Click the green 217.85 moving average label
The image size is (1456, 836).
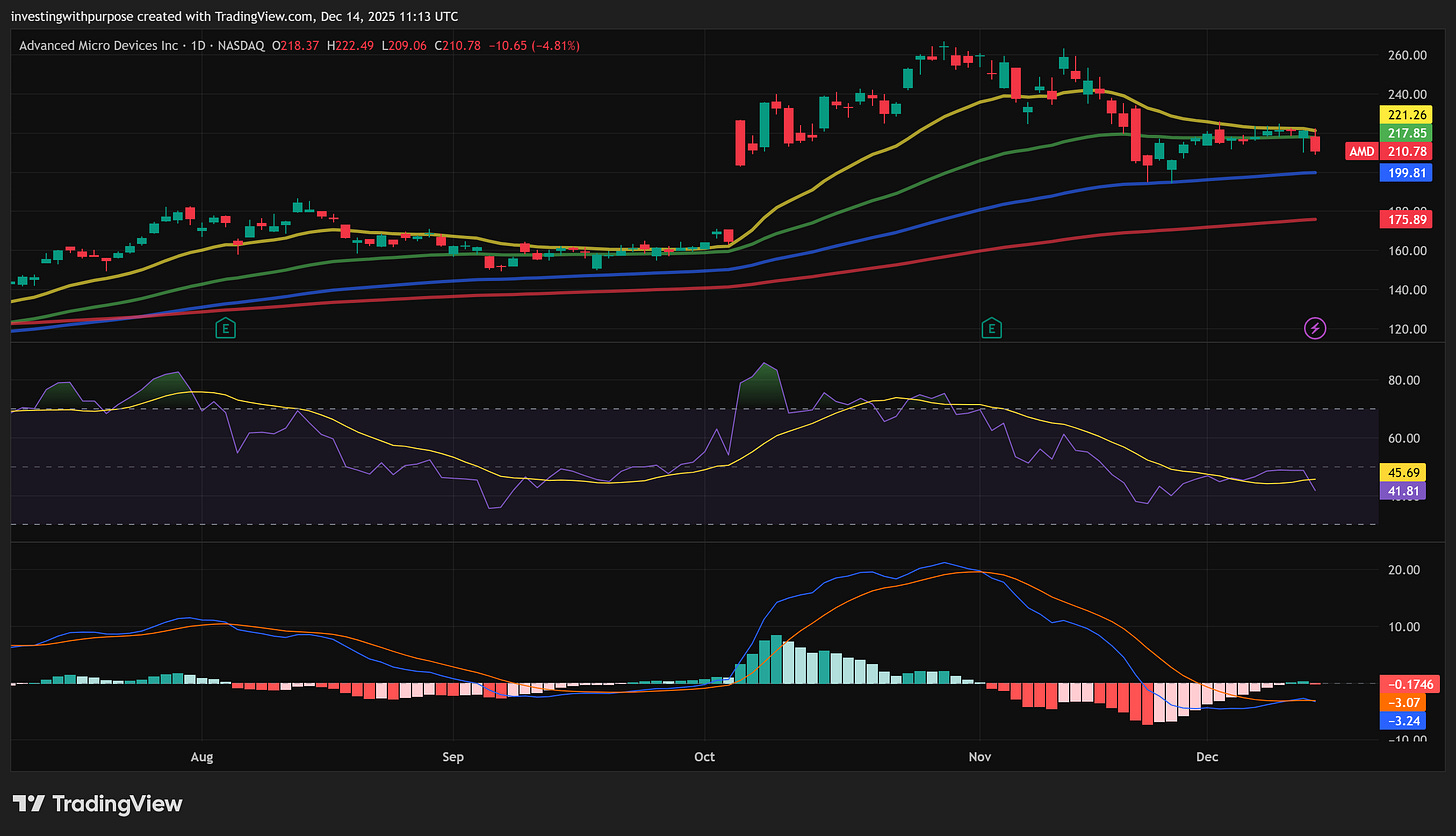pos(1405,132)
